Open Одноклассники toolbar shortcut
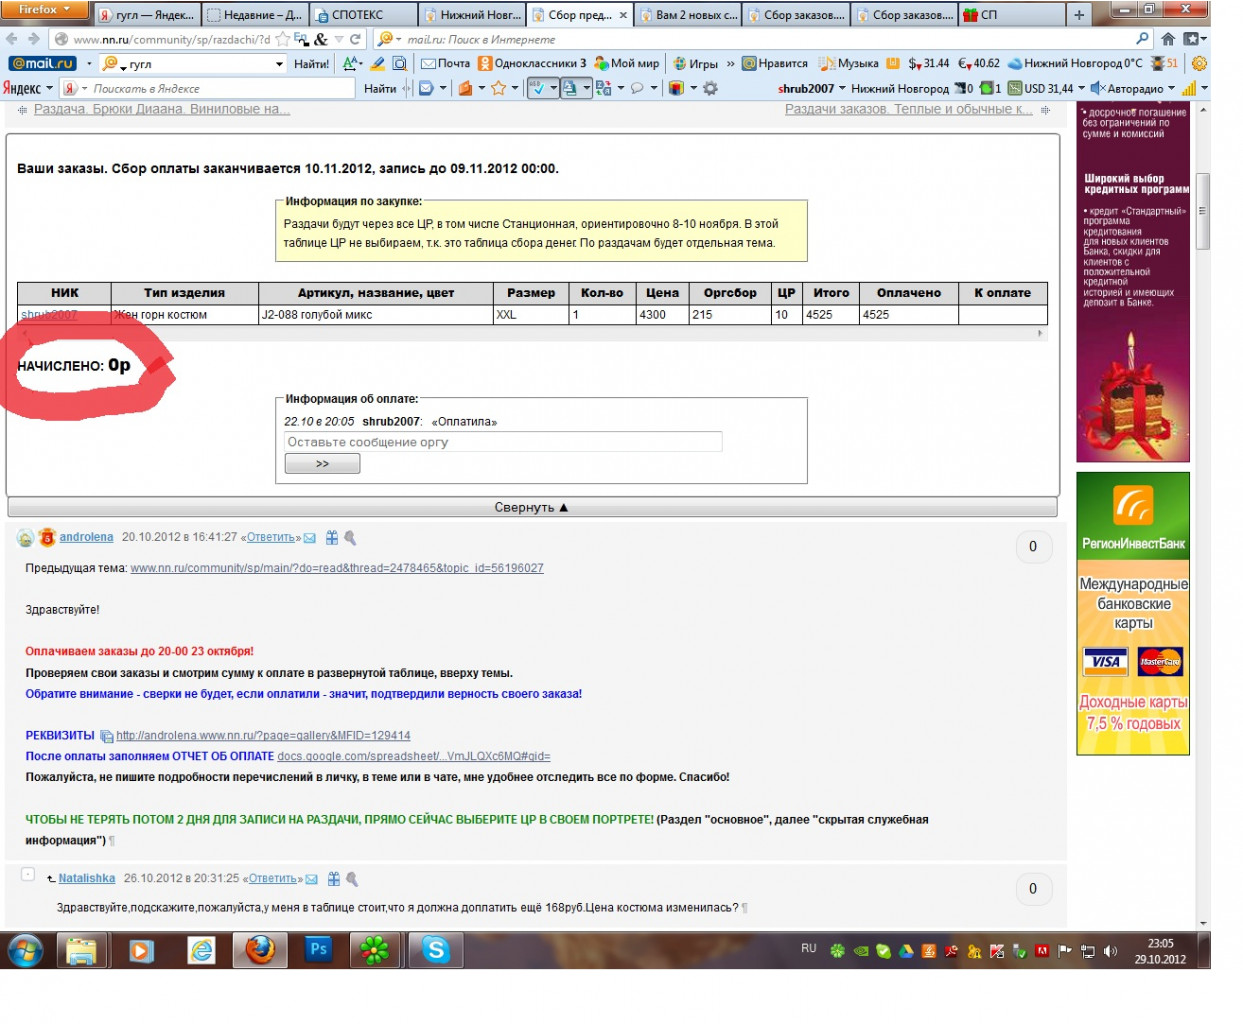Screen dimensions: 1243x1024 532,63
